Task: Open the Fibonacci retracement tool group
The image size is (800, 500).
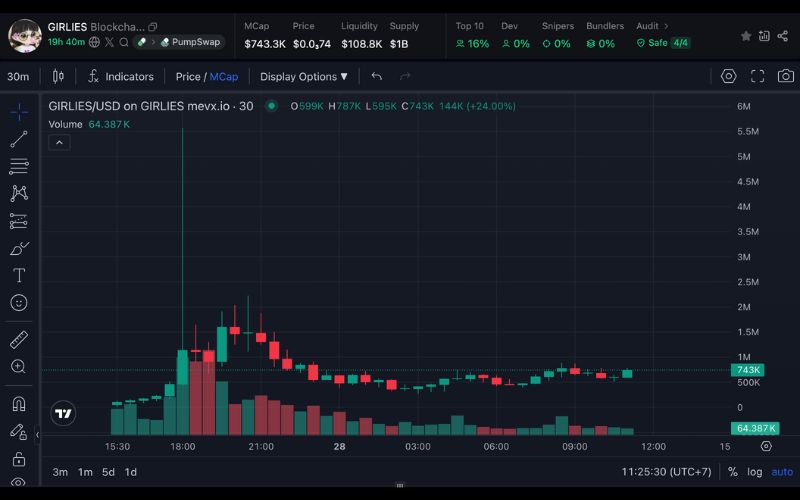Action: 19,166
